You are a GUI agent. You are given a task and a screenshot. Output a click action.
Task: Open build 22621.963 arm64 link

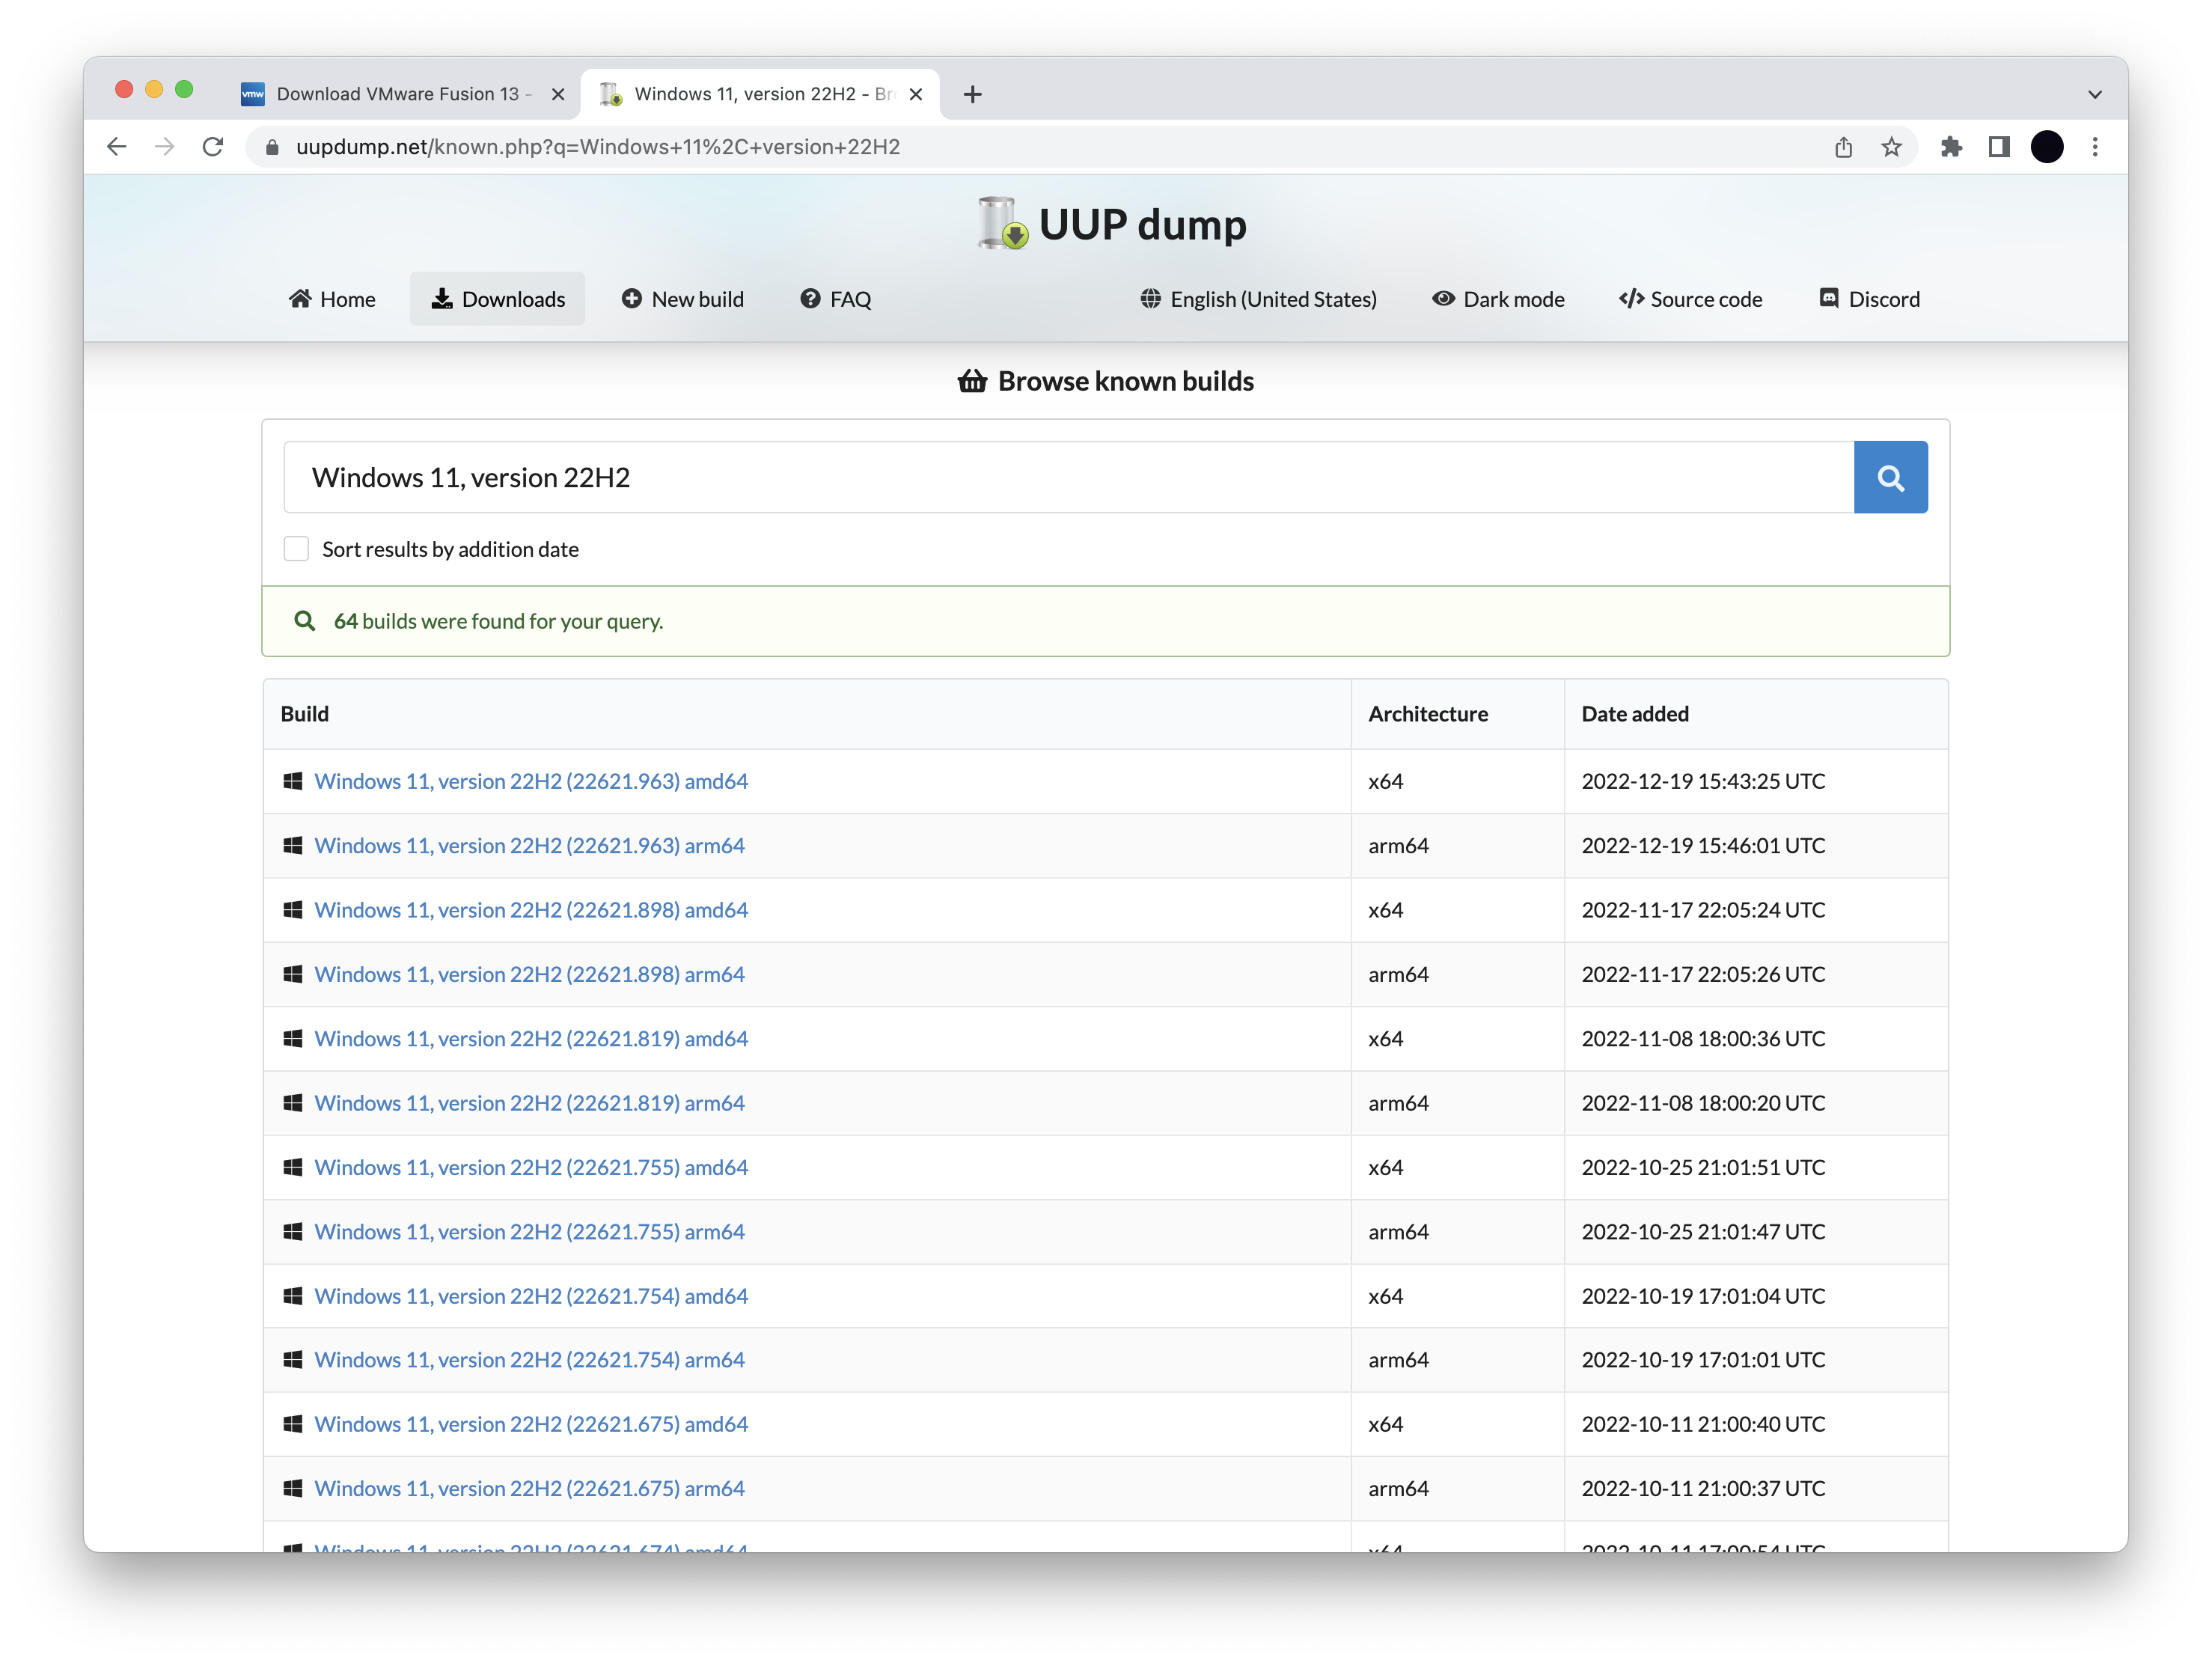click(529, 846)
